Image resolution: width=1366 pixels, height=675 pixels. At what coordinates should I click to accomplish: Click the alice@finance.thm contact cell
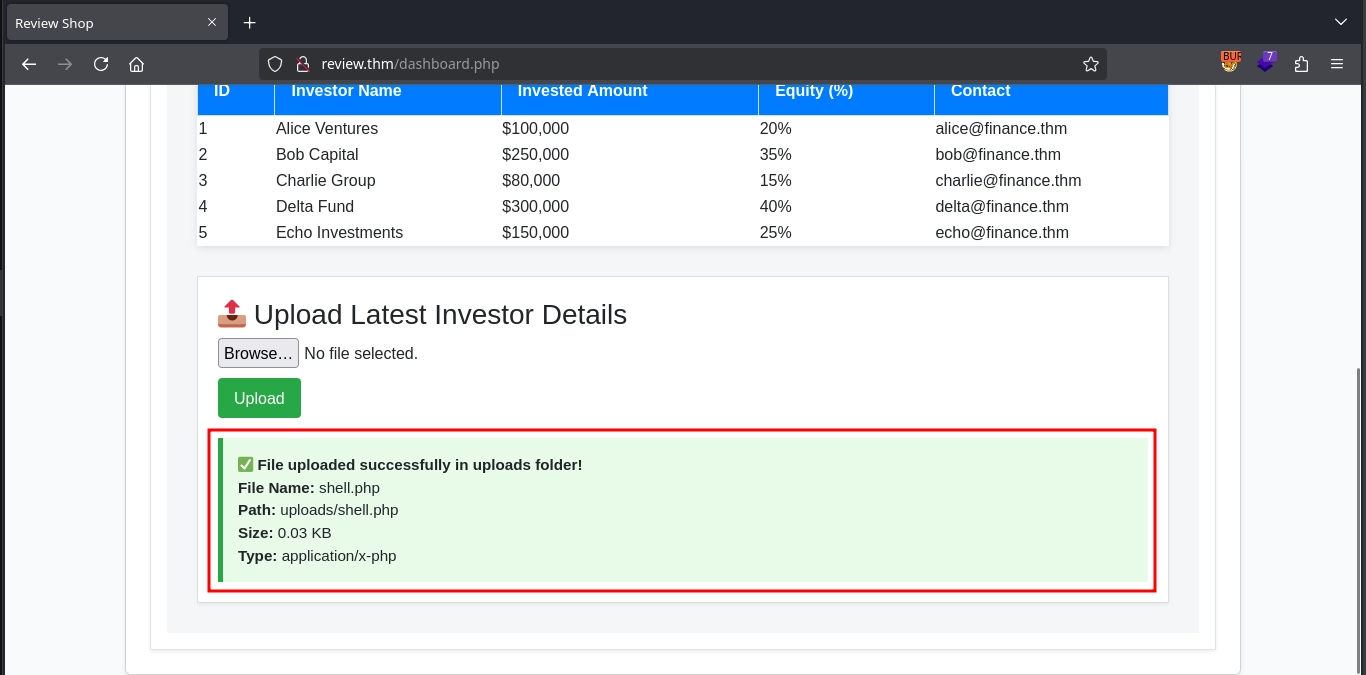1001,129
